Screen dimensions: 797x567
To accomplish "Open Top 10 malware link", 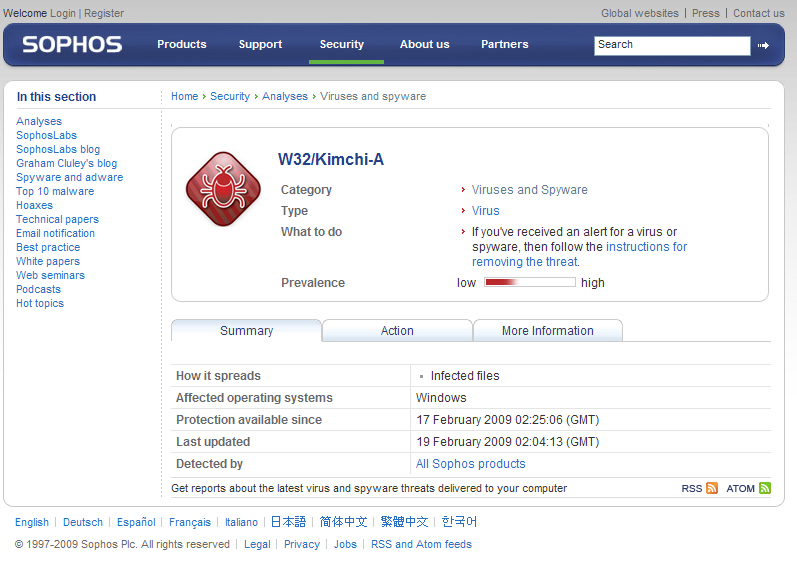I will [x=55, y=191].
